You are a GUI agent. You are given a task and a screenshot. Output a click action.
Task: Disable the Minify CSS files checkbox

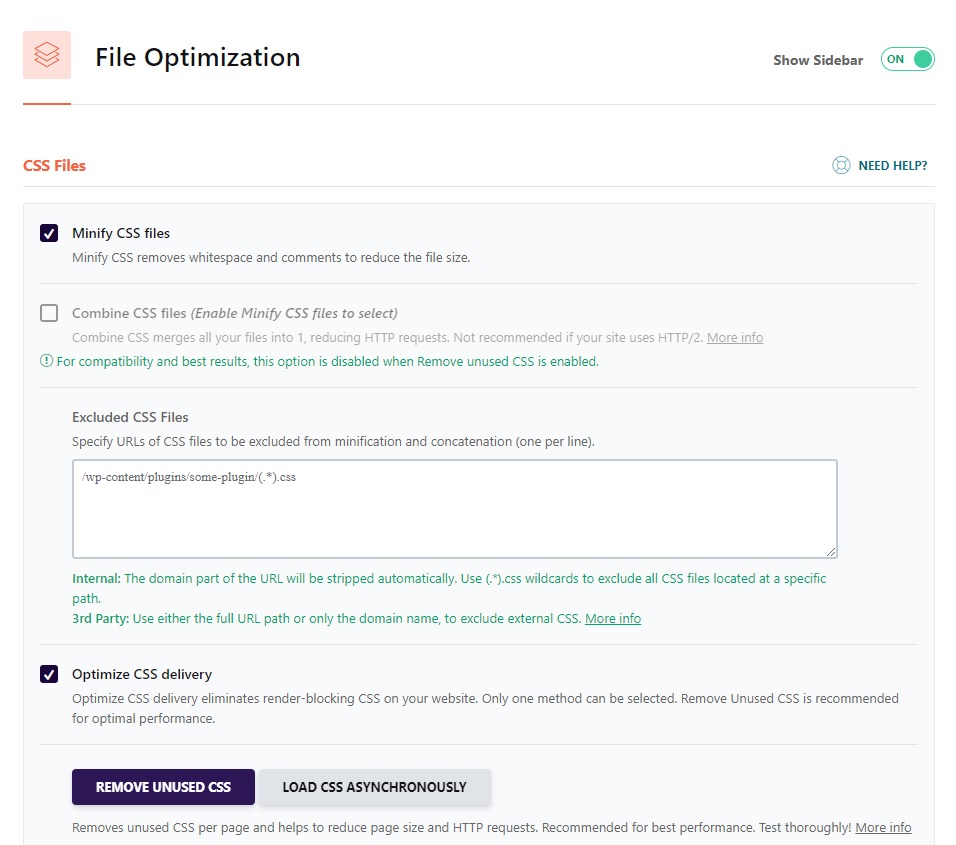point(47,232)
